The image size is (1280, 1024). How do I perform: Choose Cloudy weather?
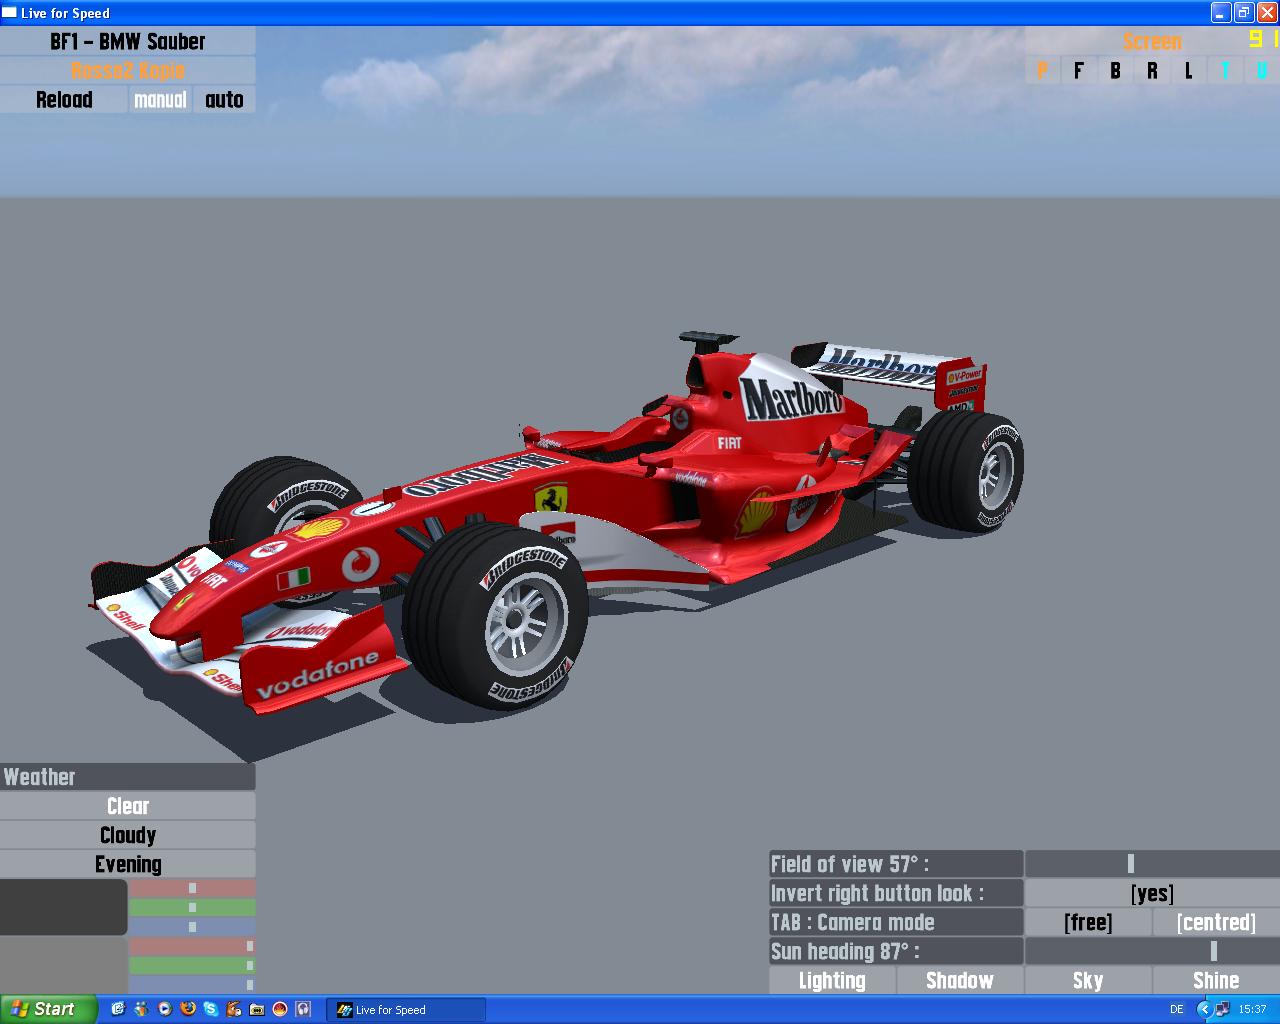(128, 835)
